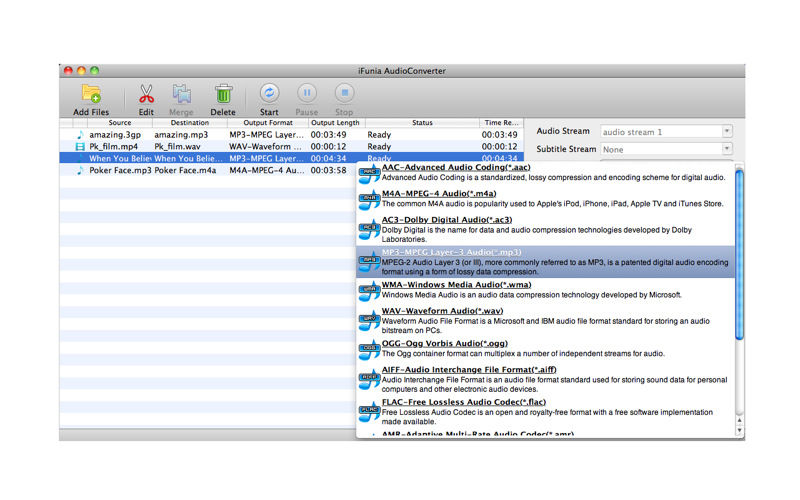Select the amazing.3gp source file
This screenshot has width=800, height=500.
[x=115, y=135]
